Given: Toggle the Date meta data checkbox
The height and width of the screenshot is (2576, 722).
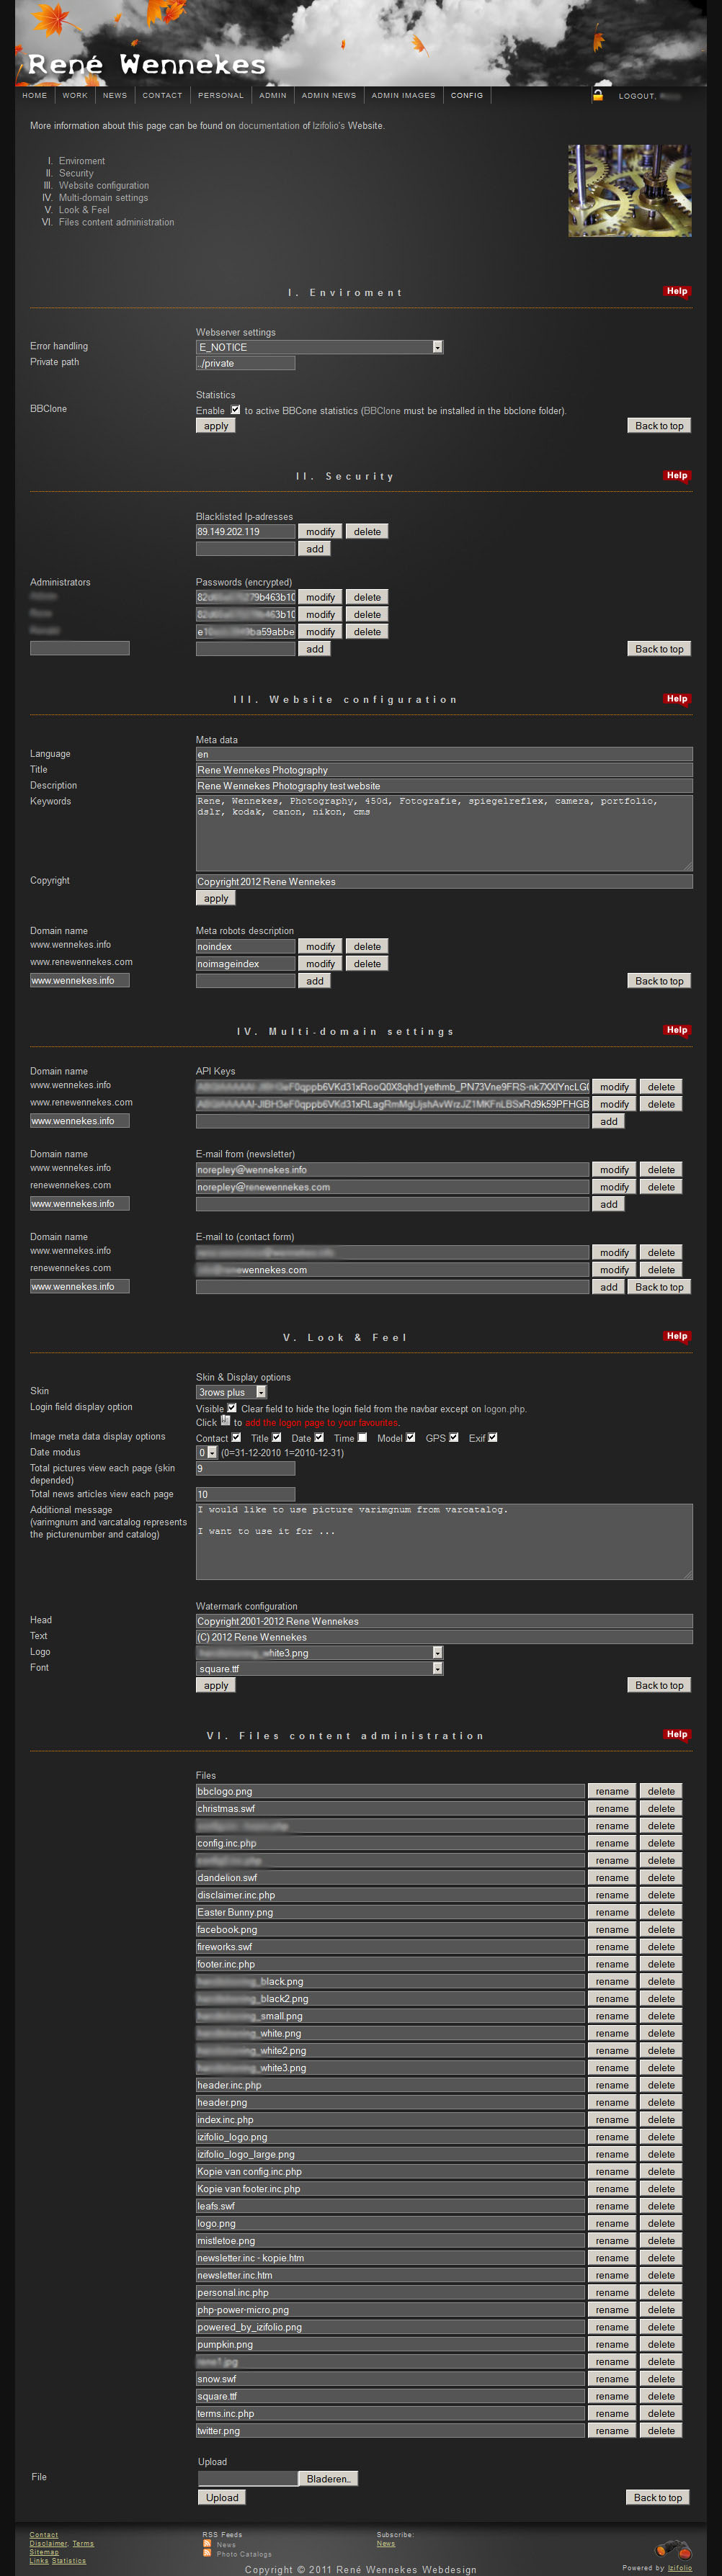Looking at the screenshot, I should 319,1438.
